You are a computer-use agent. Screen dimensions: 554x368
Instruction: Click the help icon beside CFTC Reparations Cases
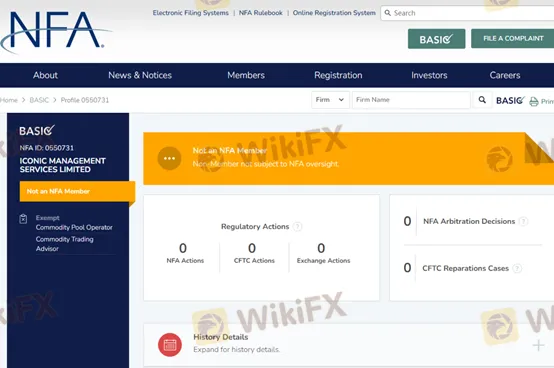[x=517, y=268]
